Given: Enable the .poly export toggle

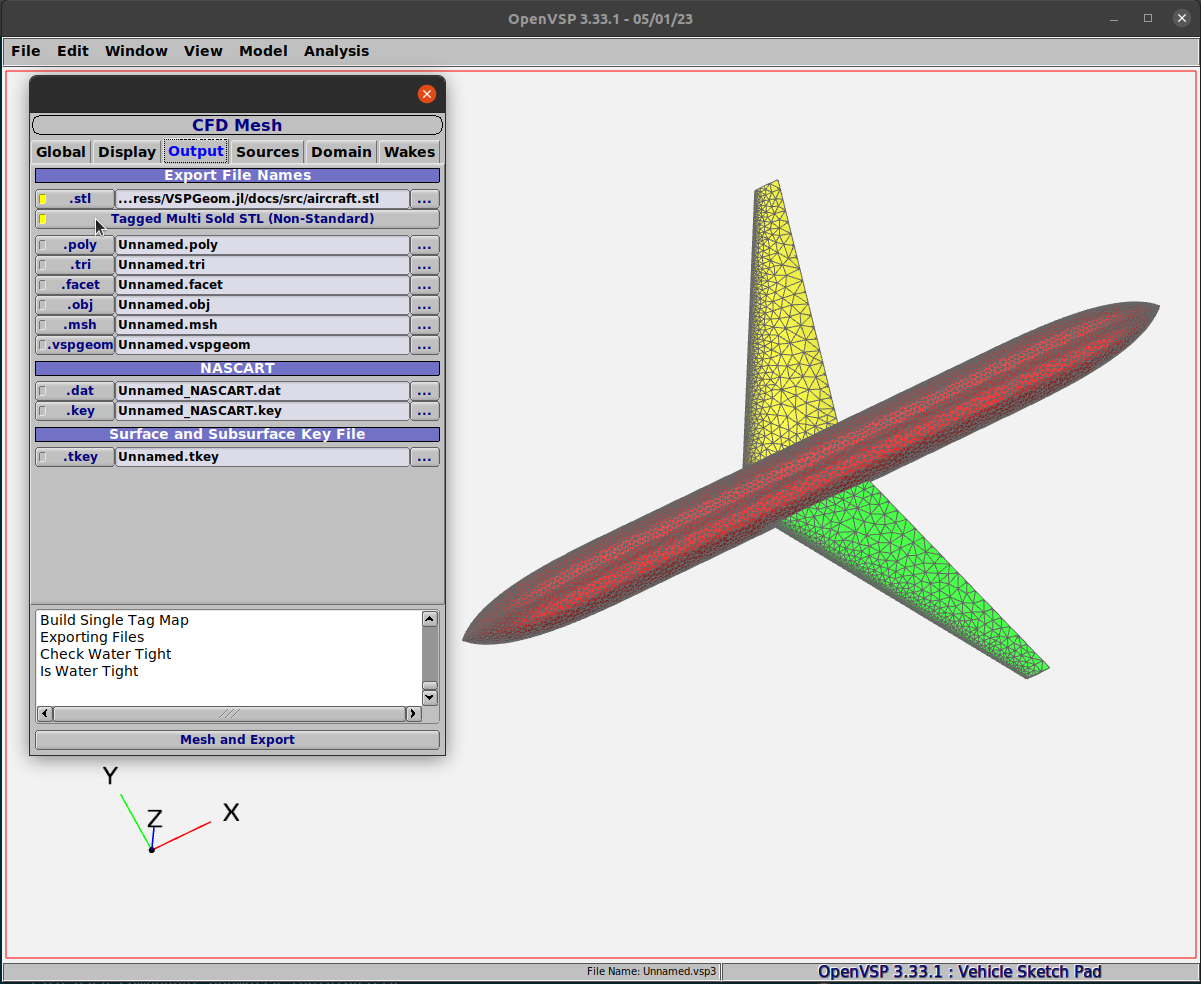Looking at the screenshot, I should (75, 245).
